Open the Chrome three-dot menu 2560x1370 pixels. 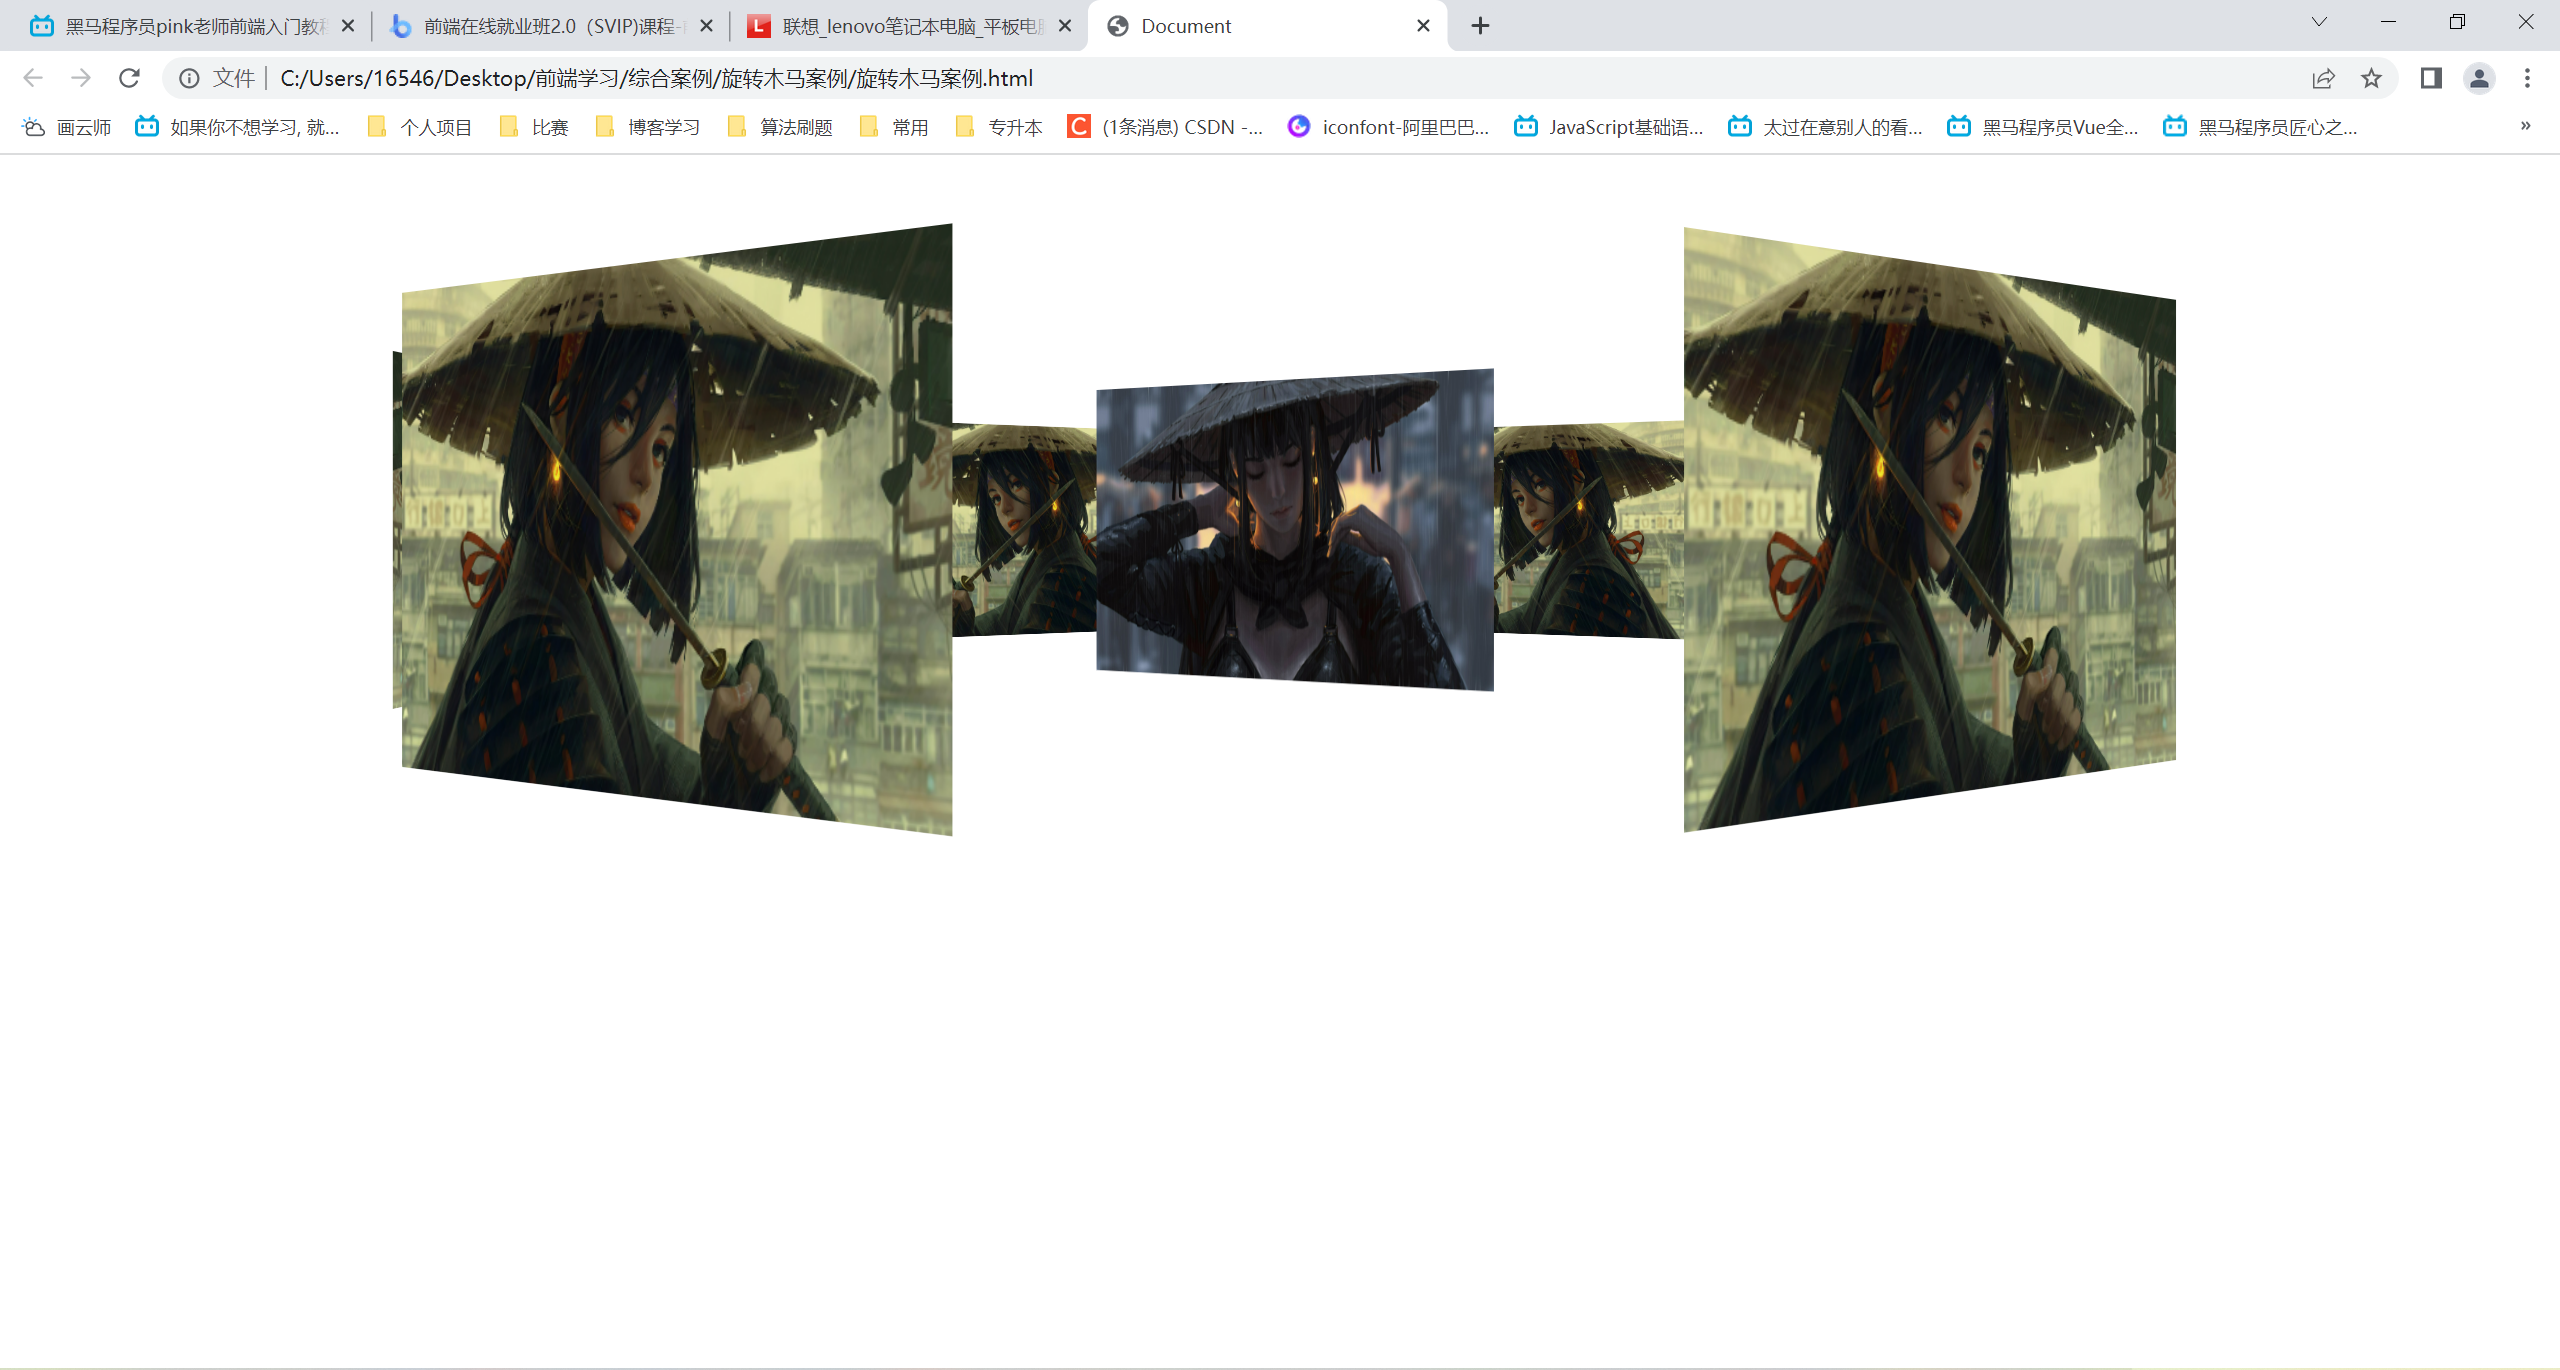(x=2527, y=78)
